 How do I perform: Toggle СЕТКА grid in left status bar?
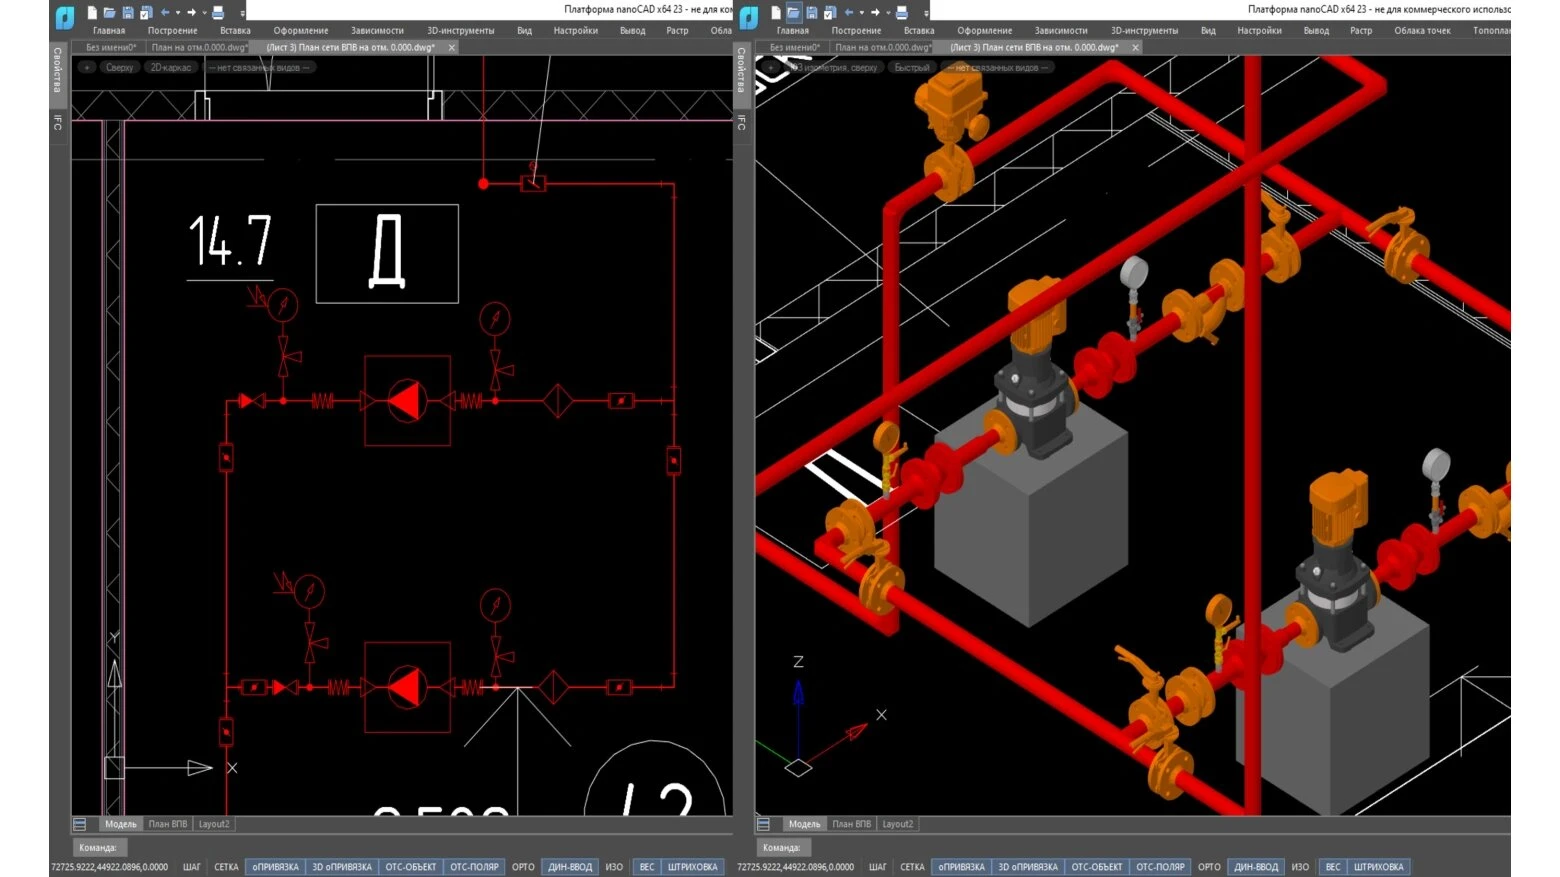[x=226, y=867]
